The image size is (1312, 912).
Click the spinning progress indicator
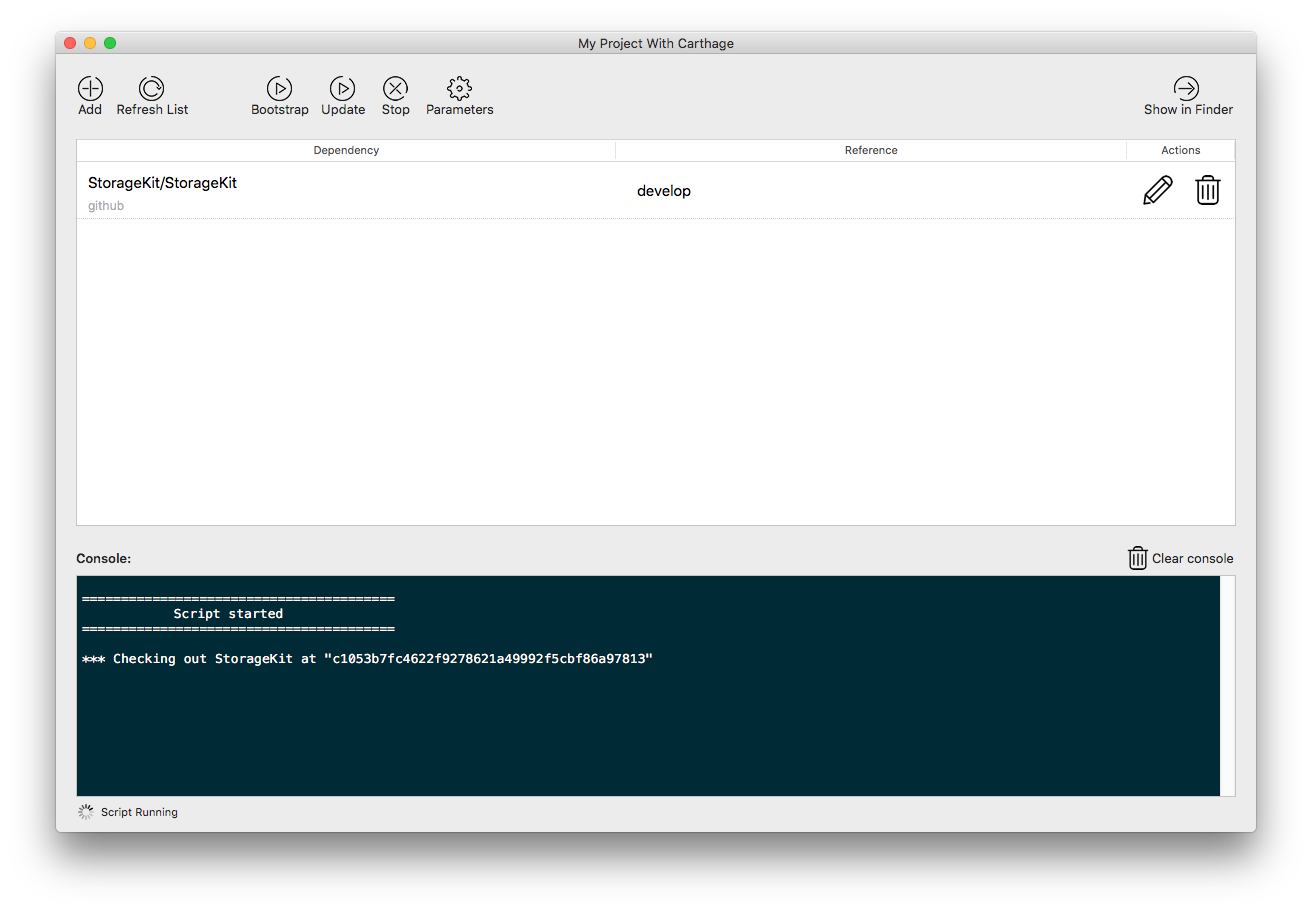86,812
